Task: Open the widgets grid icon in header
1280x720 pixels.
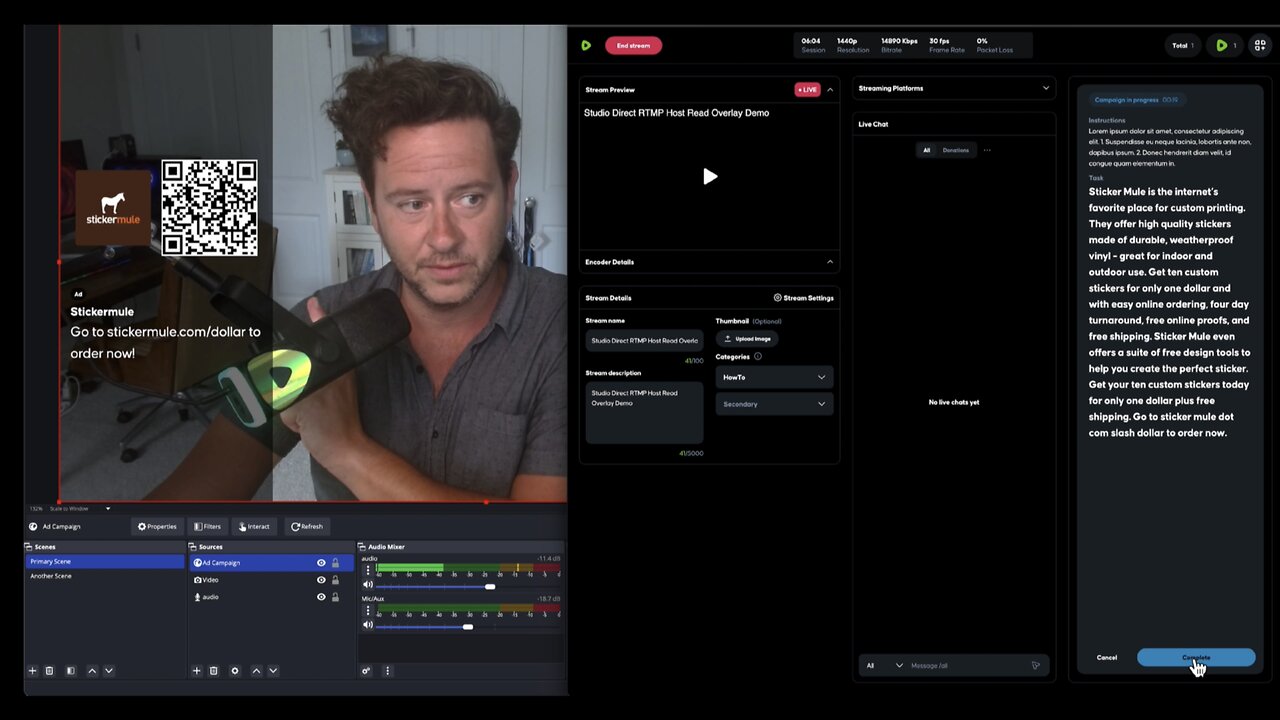Action: click(1260, 45)
